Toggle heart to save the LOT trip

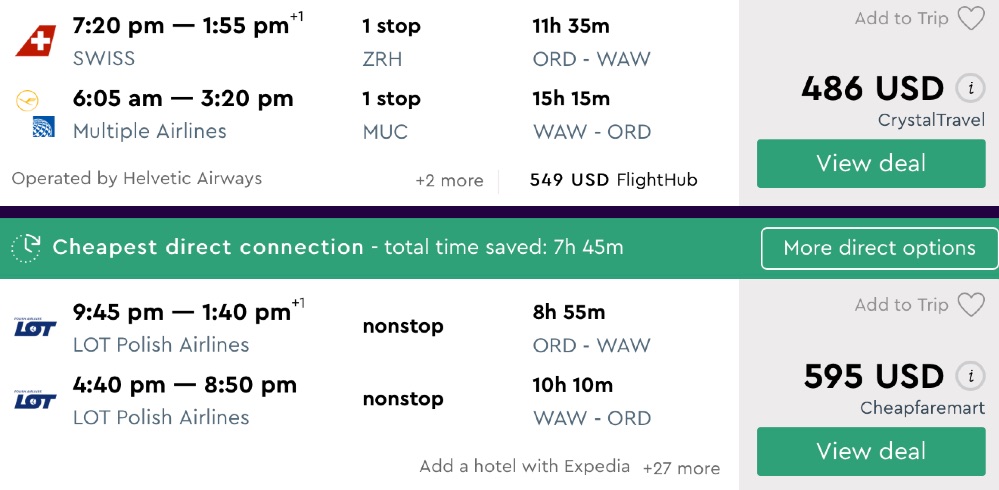[x=971, y=305]
